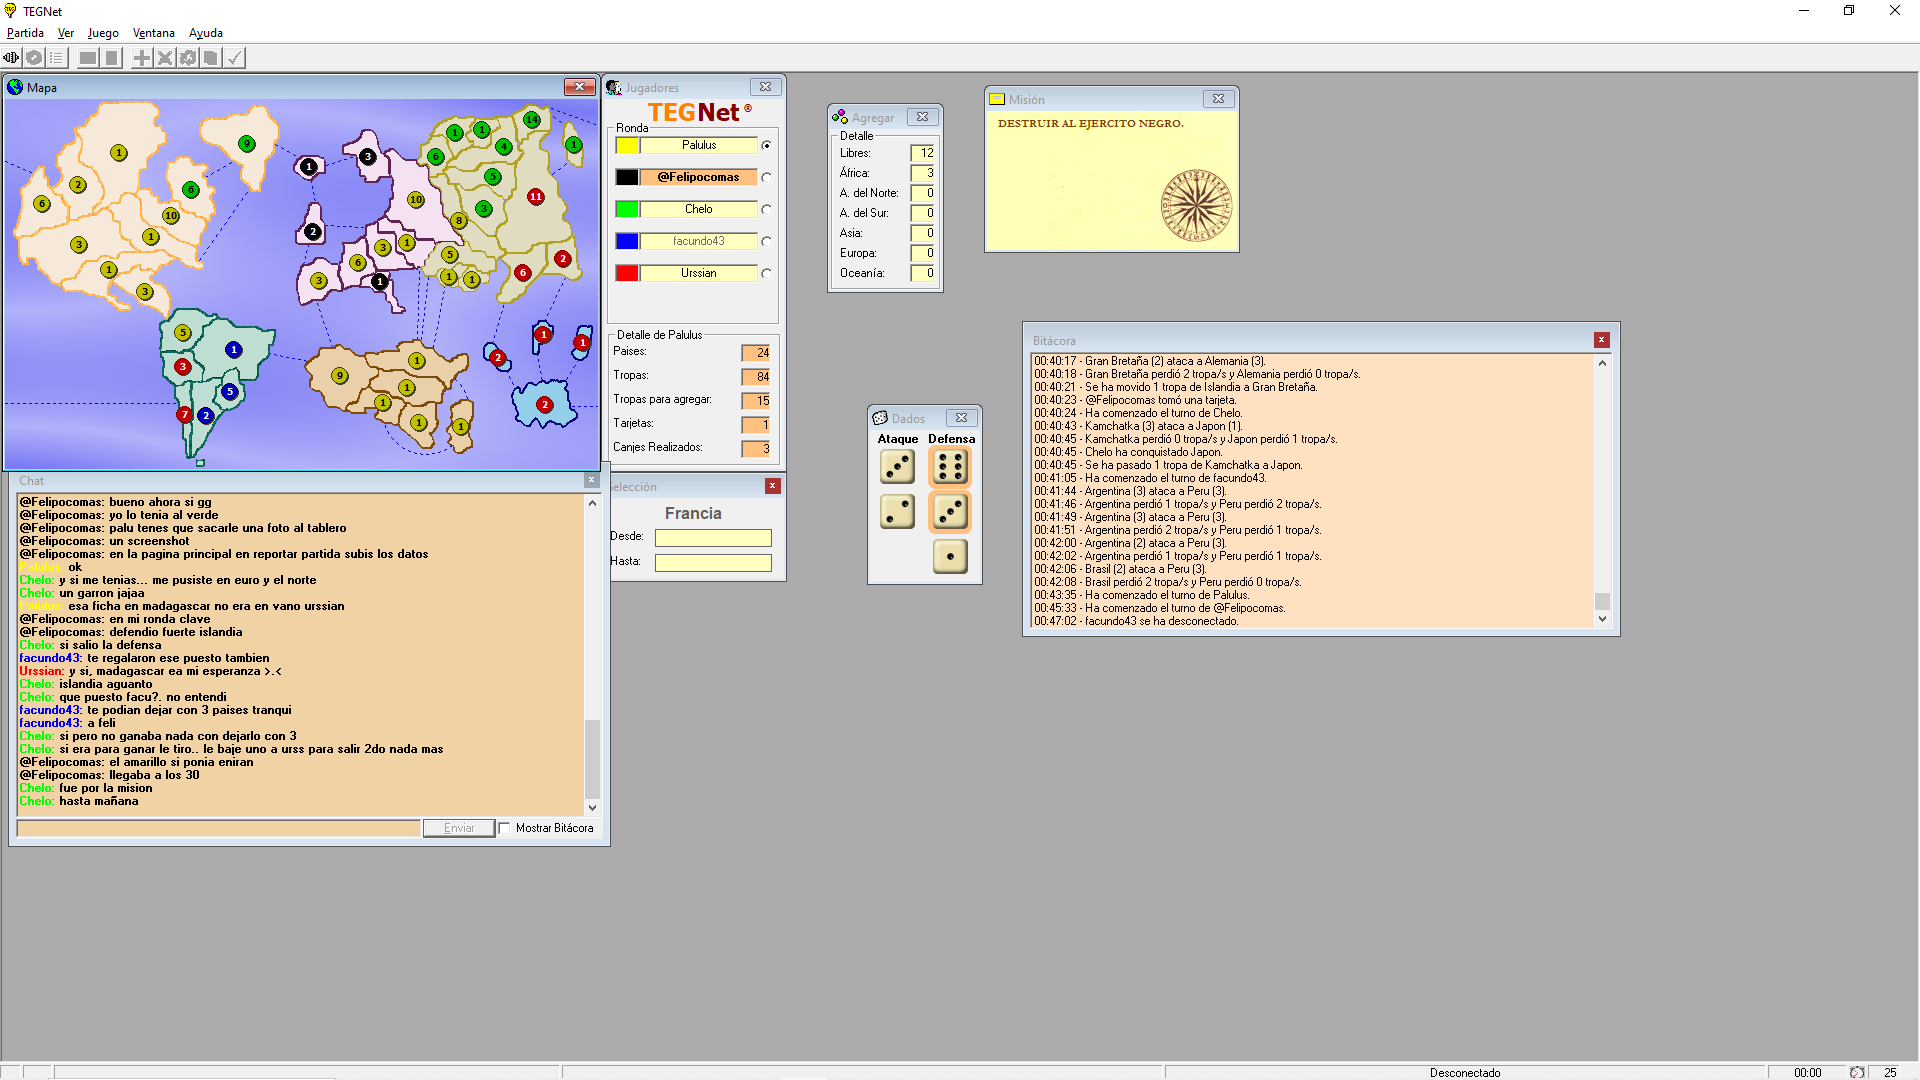Click the crossed swords attack toolbar icon
Screen dimensions: 1920x1080
pyautogui.click(x=165, y=58)
